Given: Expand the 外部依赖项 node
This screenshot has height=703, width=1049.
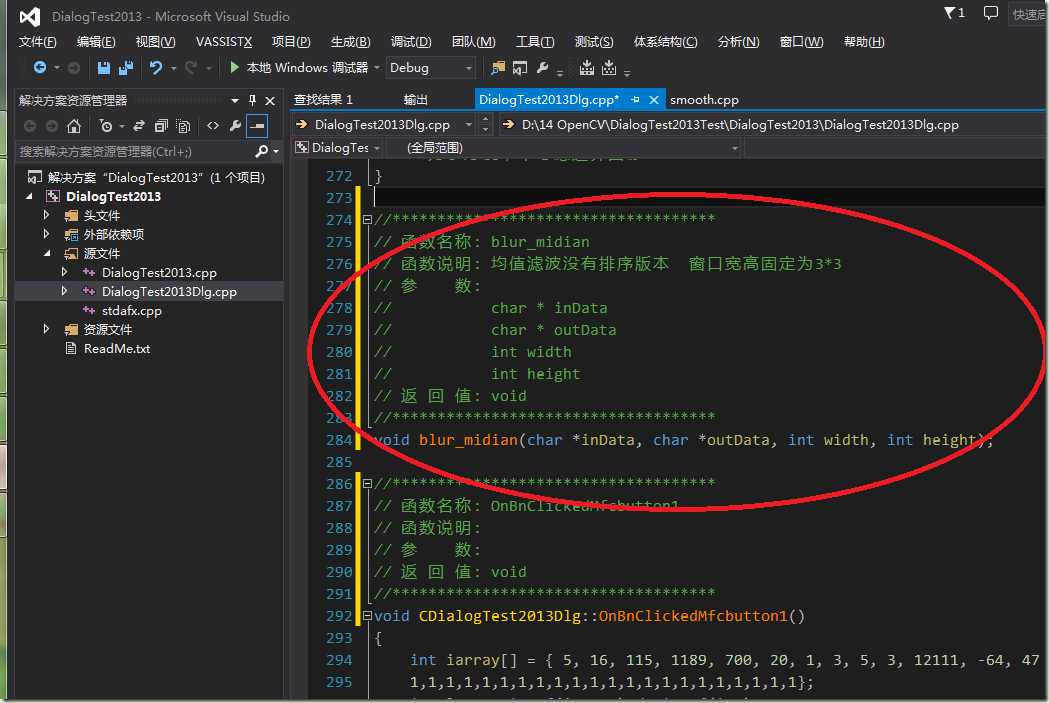Looking at the screenshot, I should pos(46,233).
